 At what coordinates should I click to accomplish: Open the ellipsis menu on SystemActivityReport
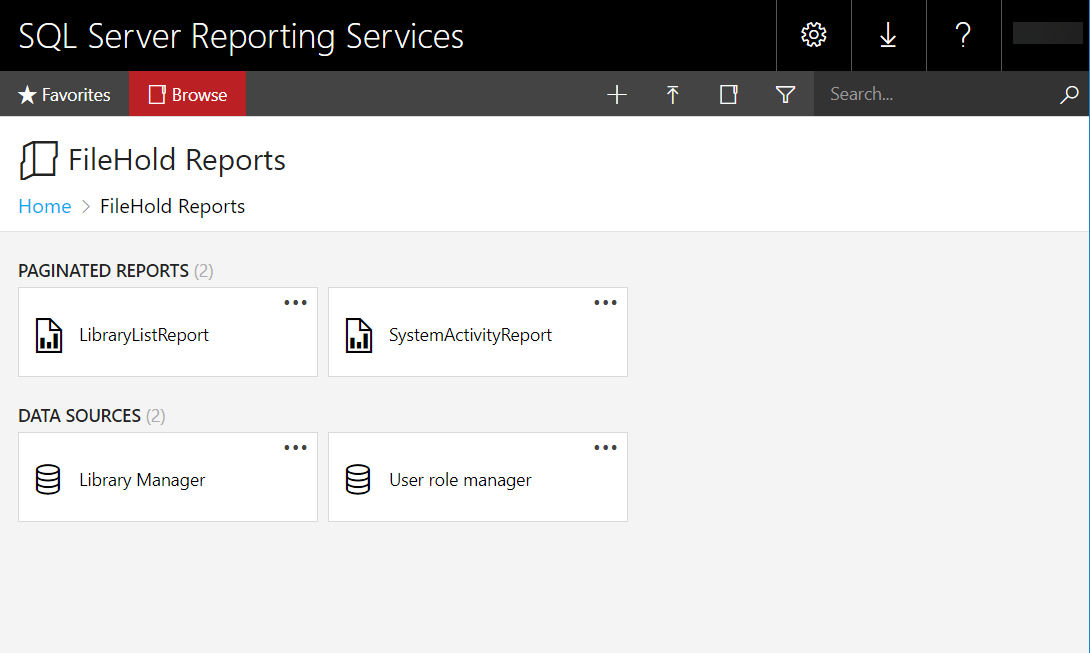[605, 302]
